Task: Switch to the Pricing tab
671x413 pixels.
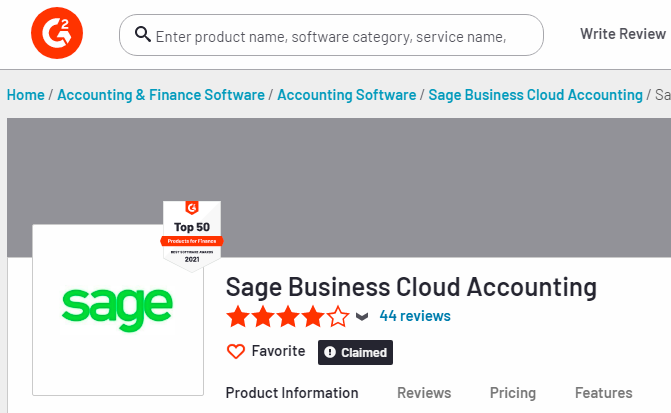Action: point(513,393)
